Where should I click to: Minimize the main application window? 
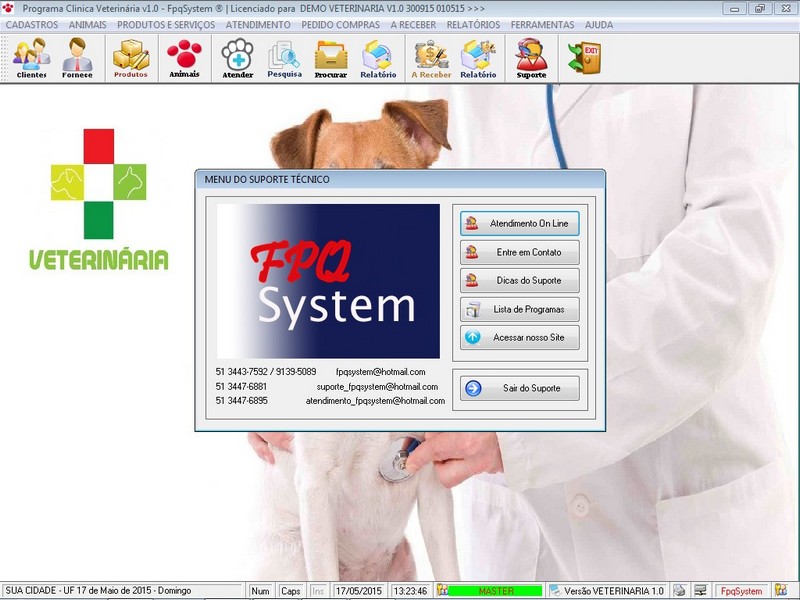[734, 8]
